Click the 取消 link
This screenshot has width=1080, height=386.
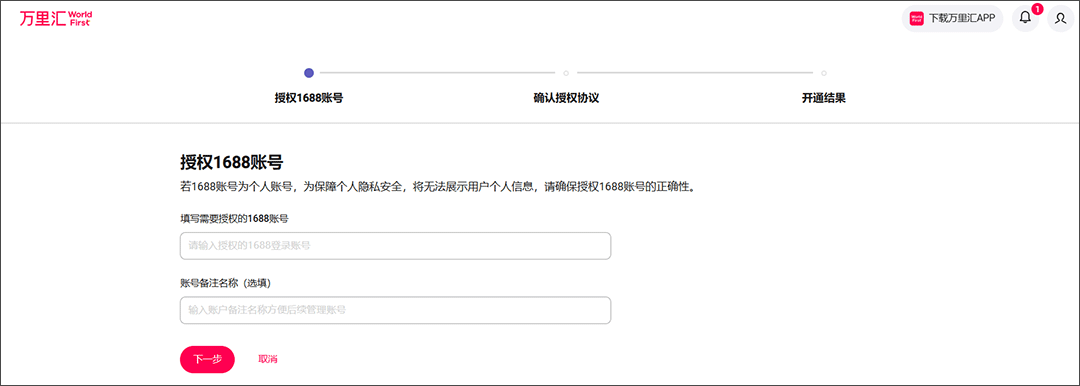pyautogui.click(x=268, y=359)
